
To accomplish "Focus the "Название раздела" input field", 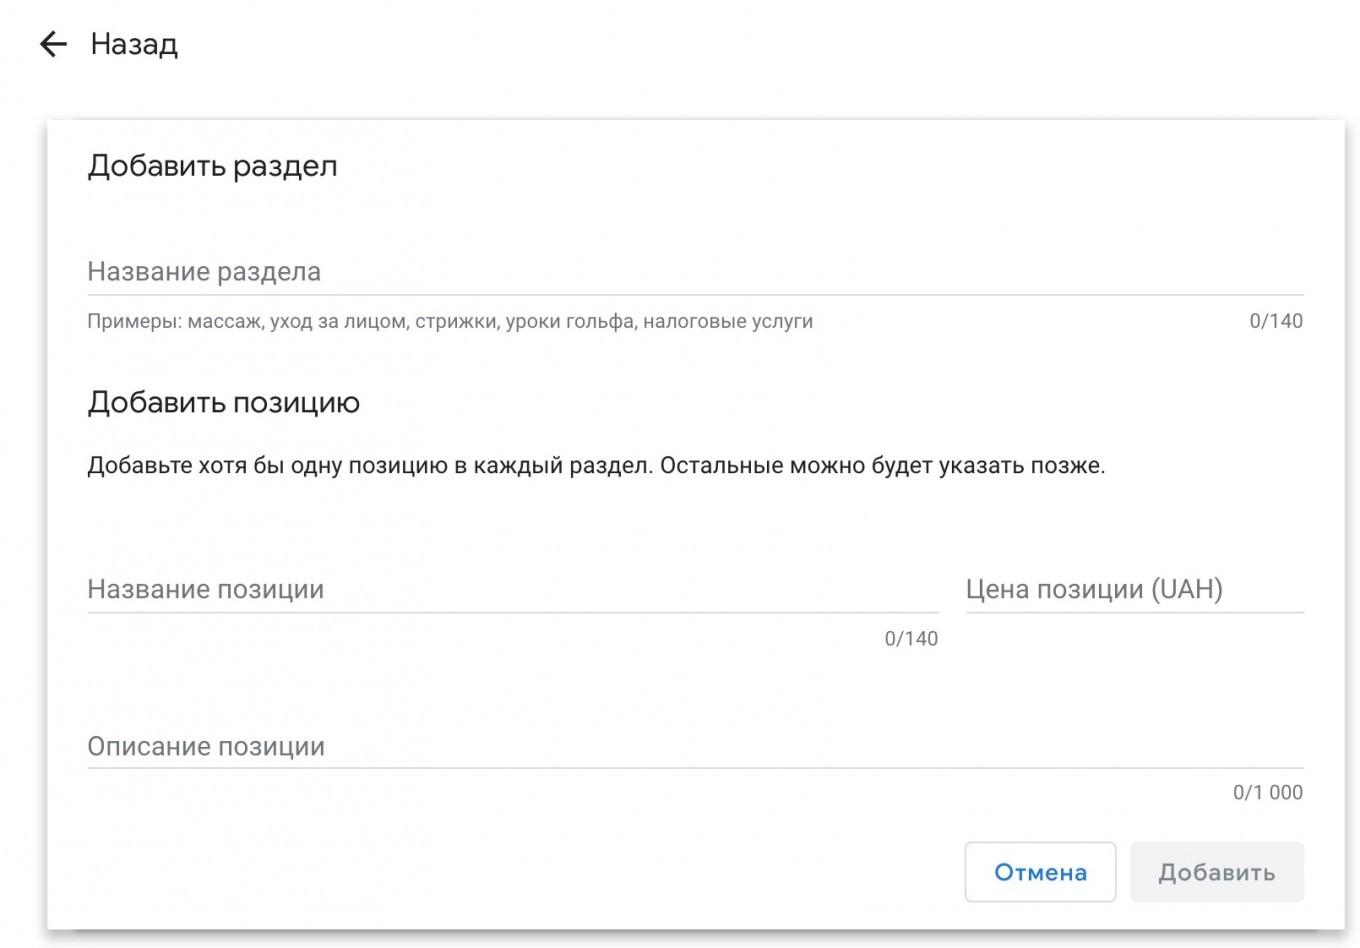I will [694, 272].
